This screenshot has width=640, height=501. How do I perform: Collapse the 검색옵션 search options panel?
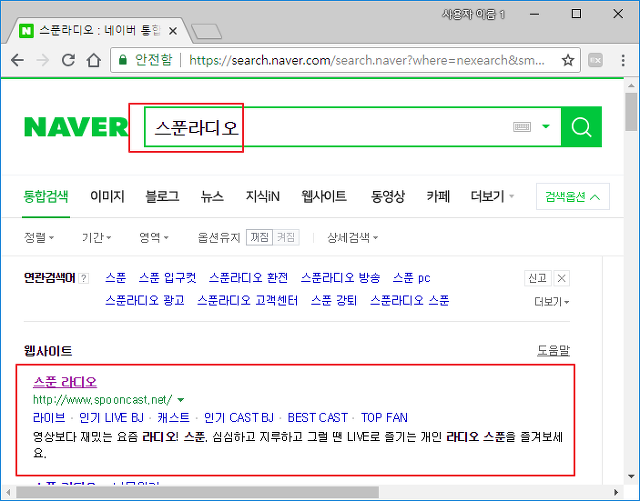coord(573,197)
